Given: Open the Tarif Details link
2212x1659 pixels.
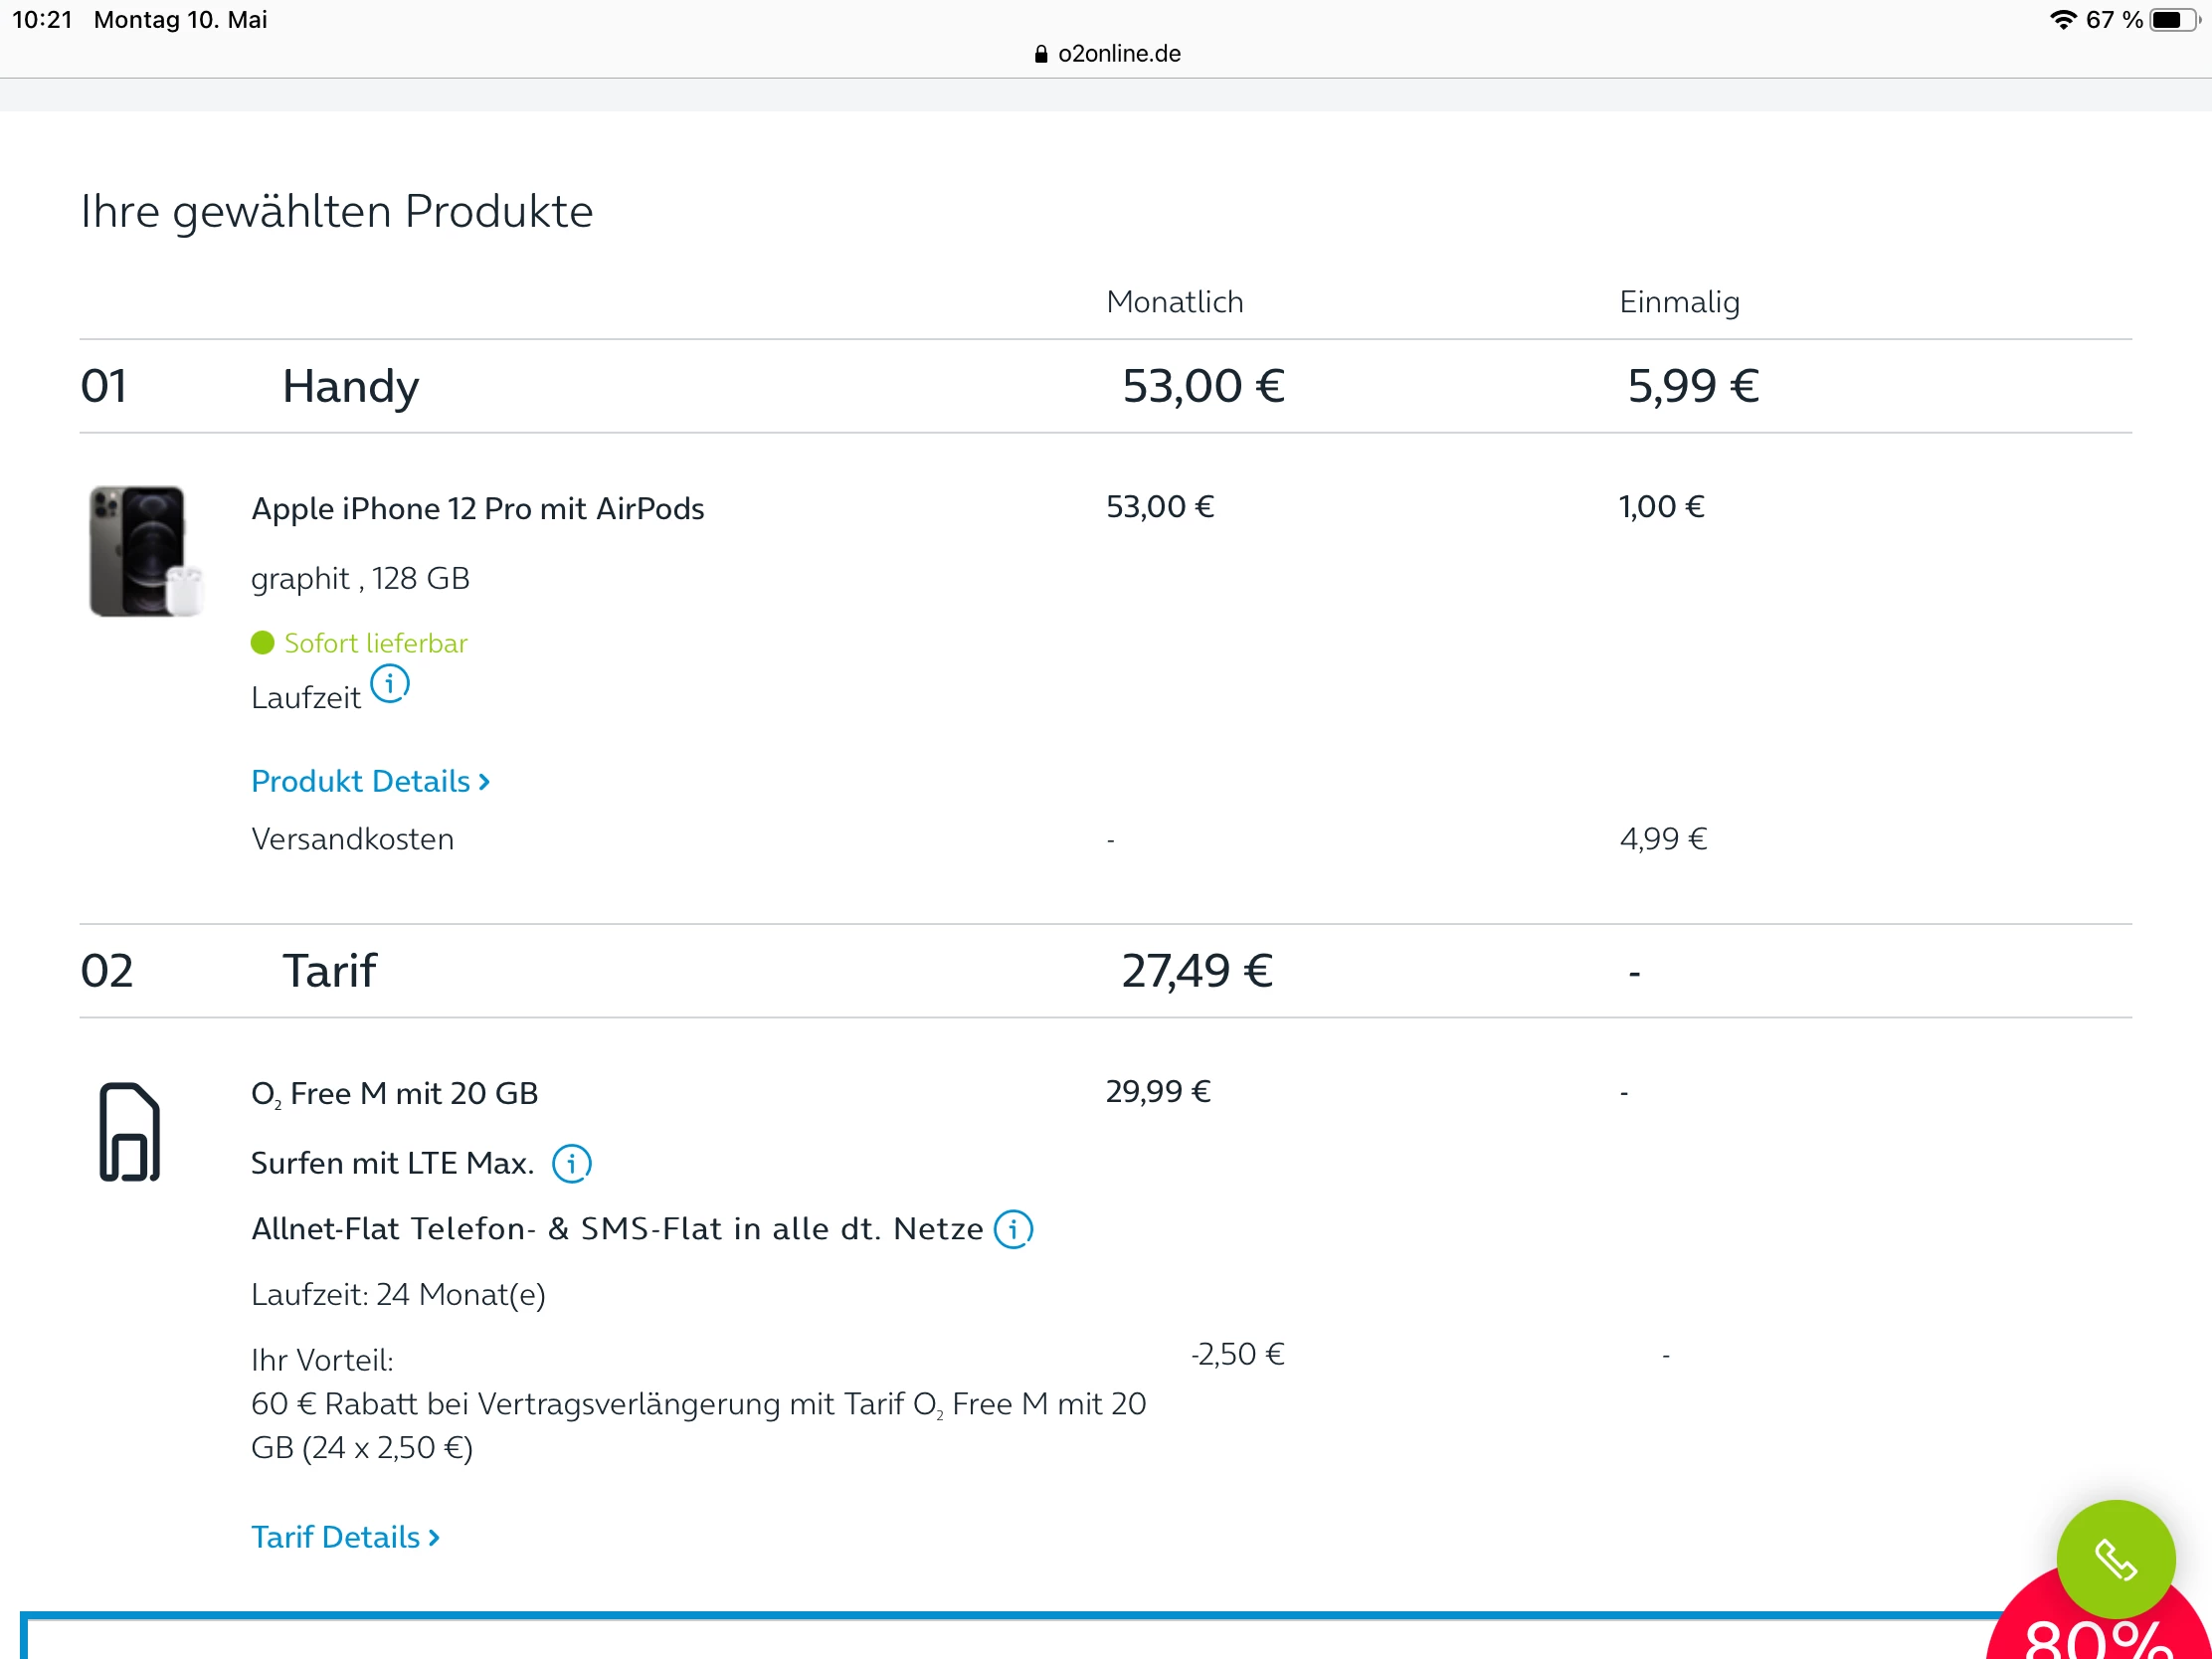Looking at the screenshot, I should (x=336, y=1537).
